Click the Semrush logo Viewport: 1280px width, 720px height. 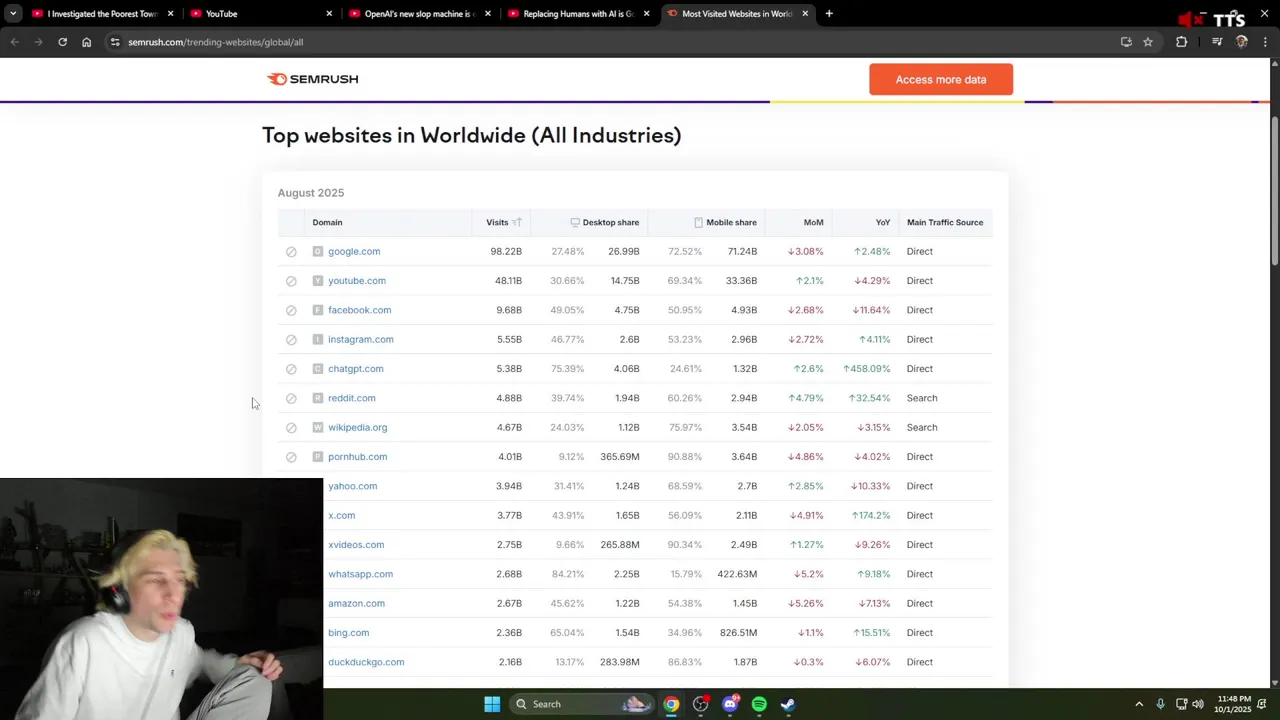[312, 79]
